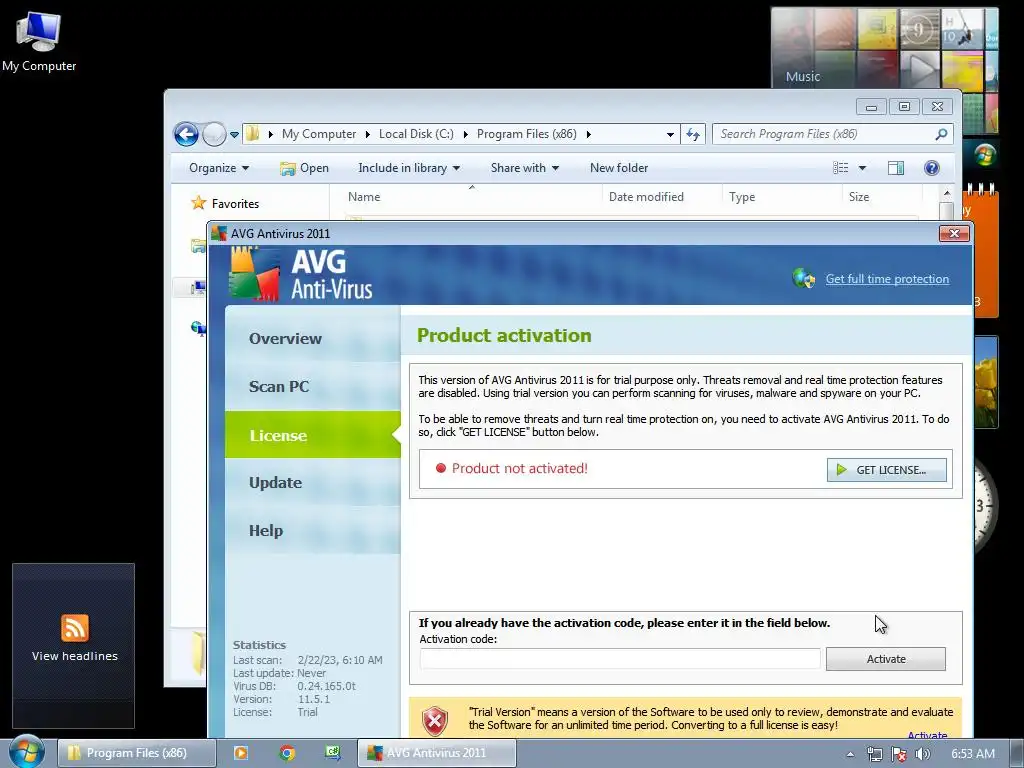This screenshot has height=768, width=1024.
Task: Click Explorer scrollbar up arrow
Action: 946,194
